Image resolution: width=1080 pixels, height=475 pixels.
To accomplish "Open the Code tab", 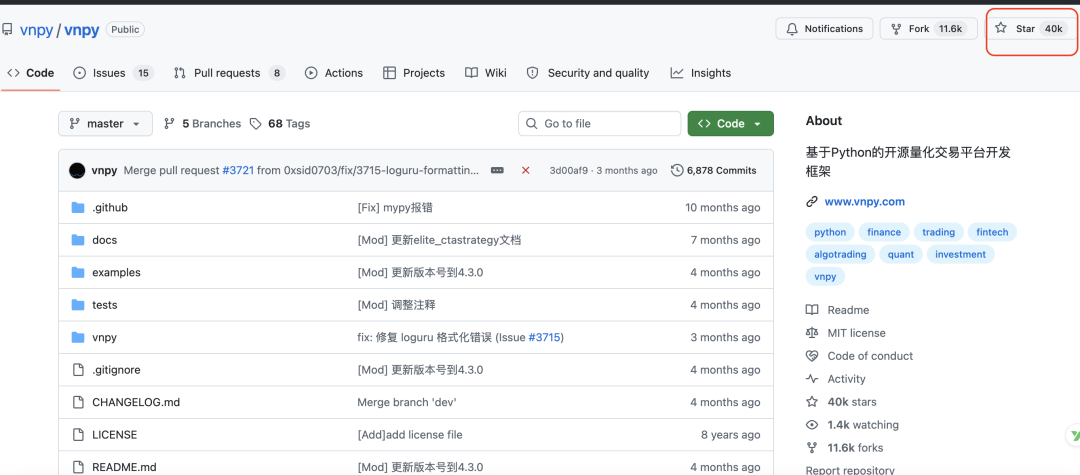I will (31, 73).
